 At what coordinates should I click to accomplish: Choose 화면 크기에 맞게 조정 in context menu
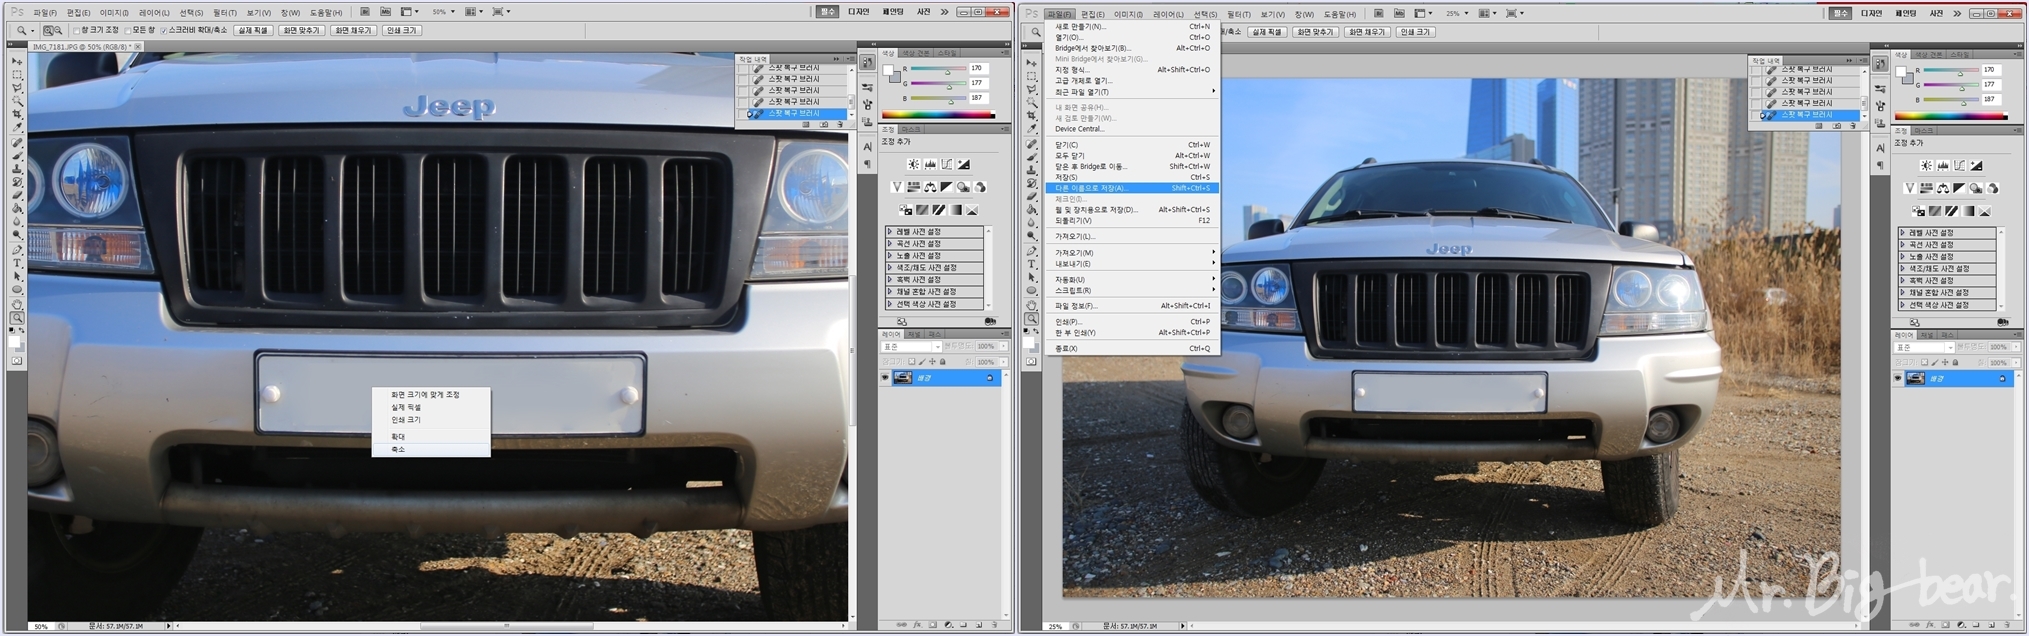pyautogui.click(x=431, y=395)
